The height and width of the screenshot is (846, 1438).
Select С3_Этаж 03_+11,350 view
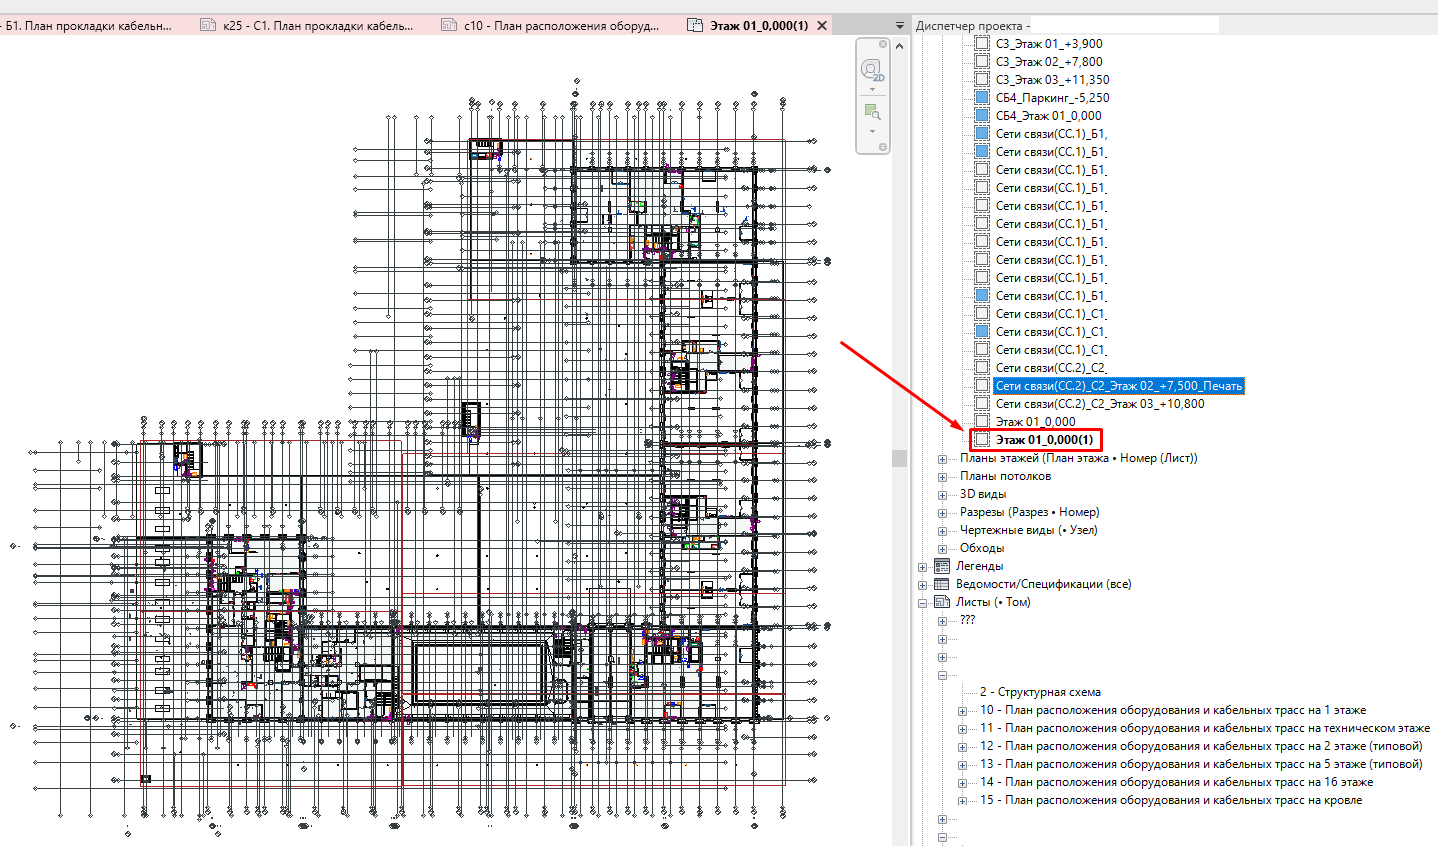pyautogui.click(x=1052, y=80)
